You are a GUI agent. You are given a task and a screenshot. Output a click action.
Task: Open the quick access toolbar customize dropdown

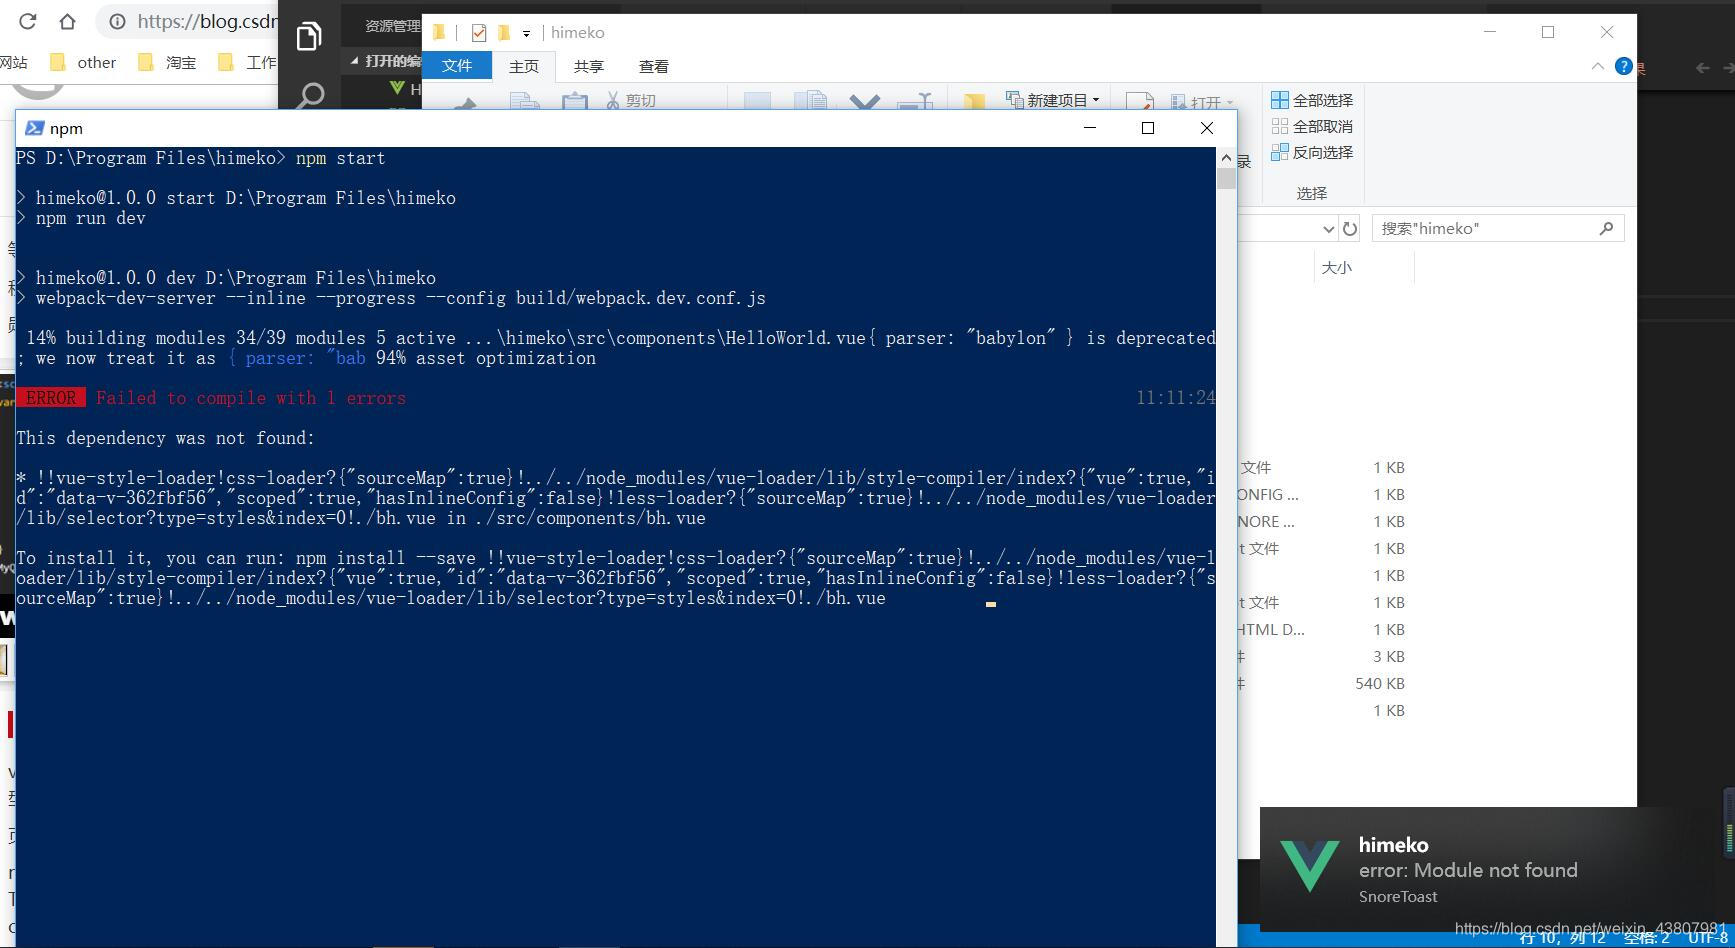coord(526,33)
